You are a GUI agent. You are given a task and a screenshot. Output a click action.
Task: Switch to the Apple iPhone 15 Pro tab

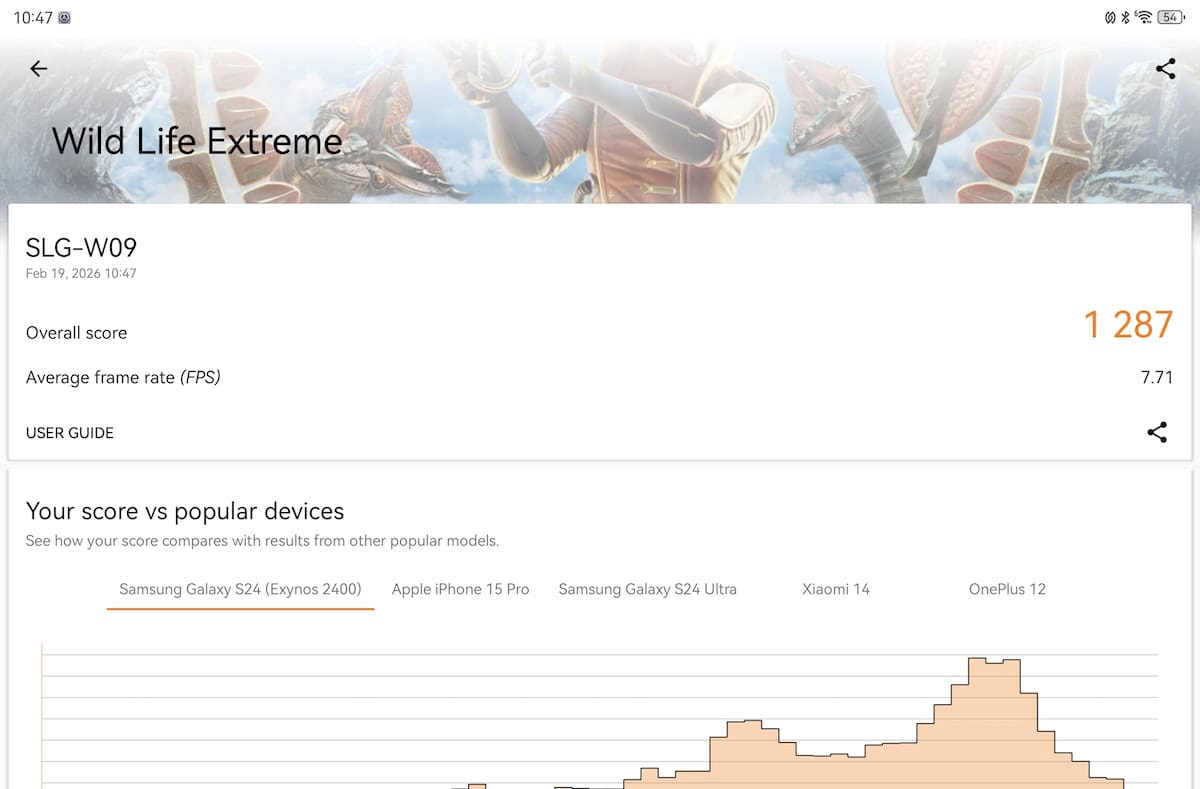pos(460,590)
